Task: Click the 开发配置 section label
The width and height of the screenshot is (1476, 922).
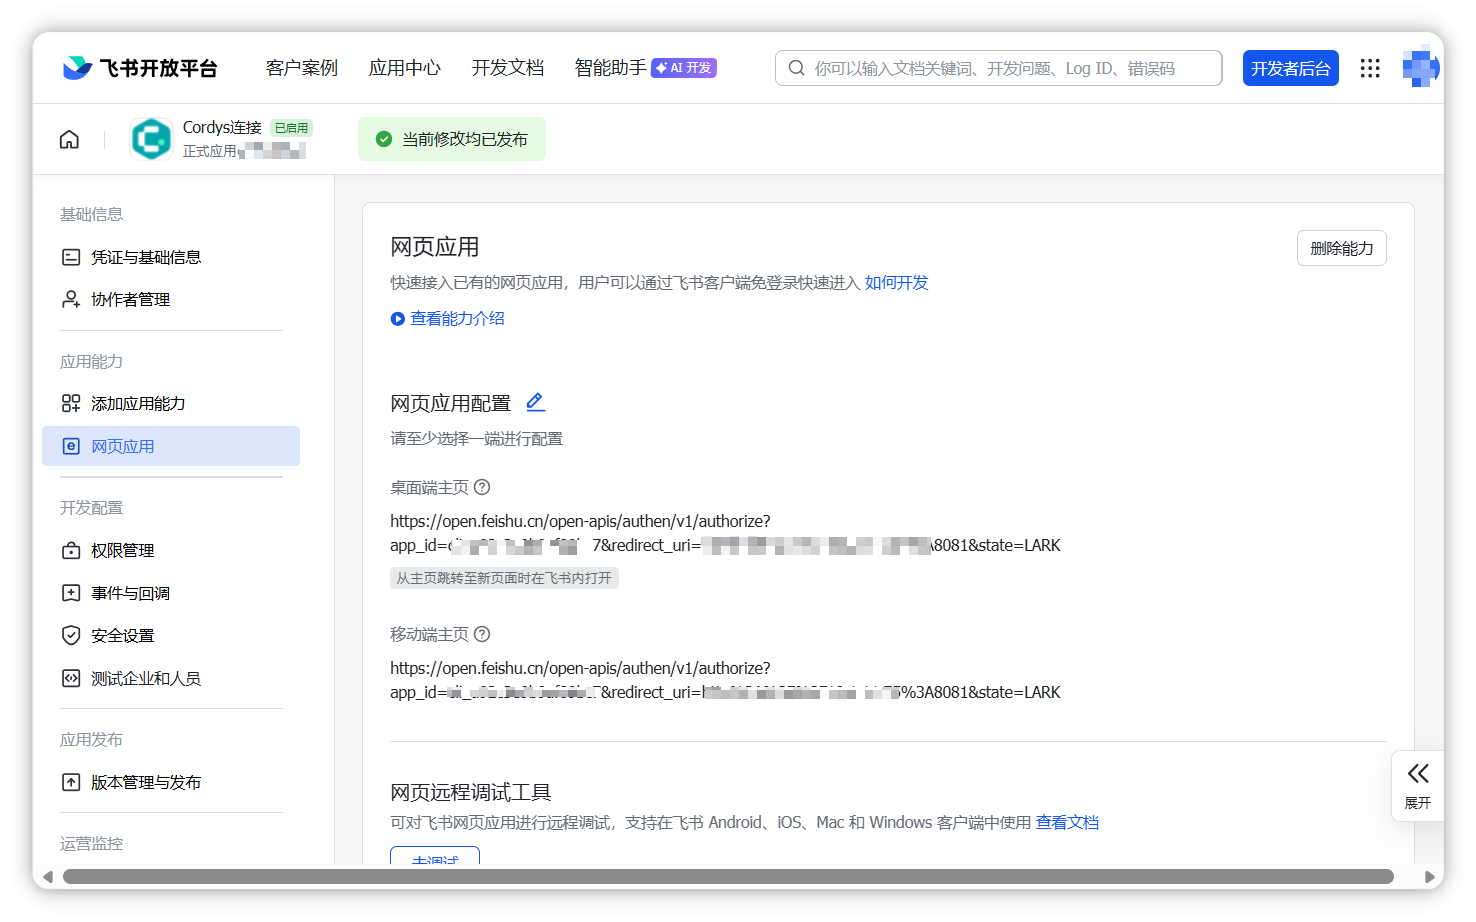Action: click(91, 508)
